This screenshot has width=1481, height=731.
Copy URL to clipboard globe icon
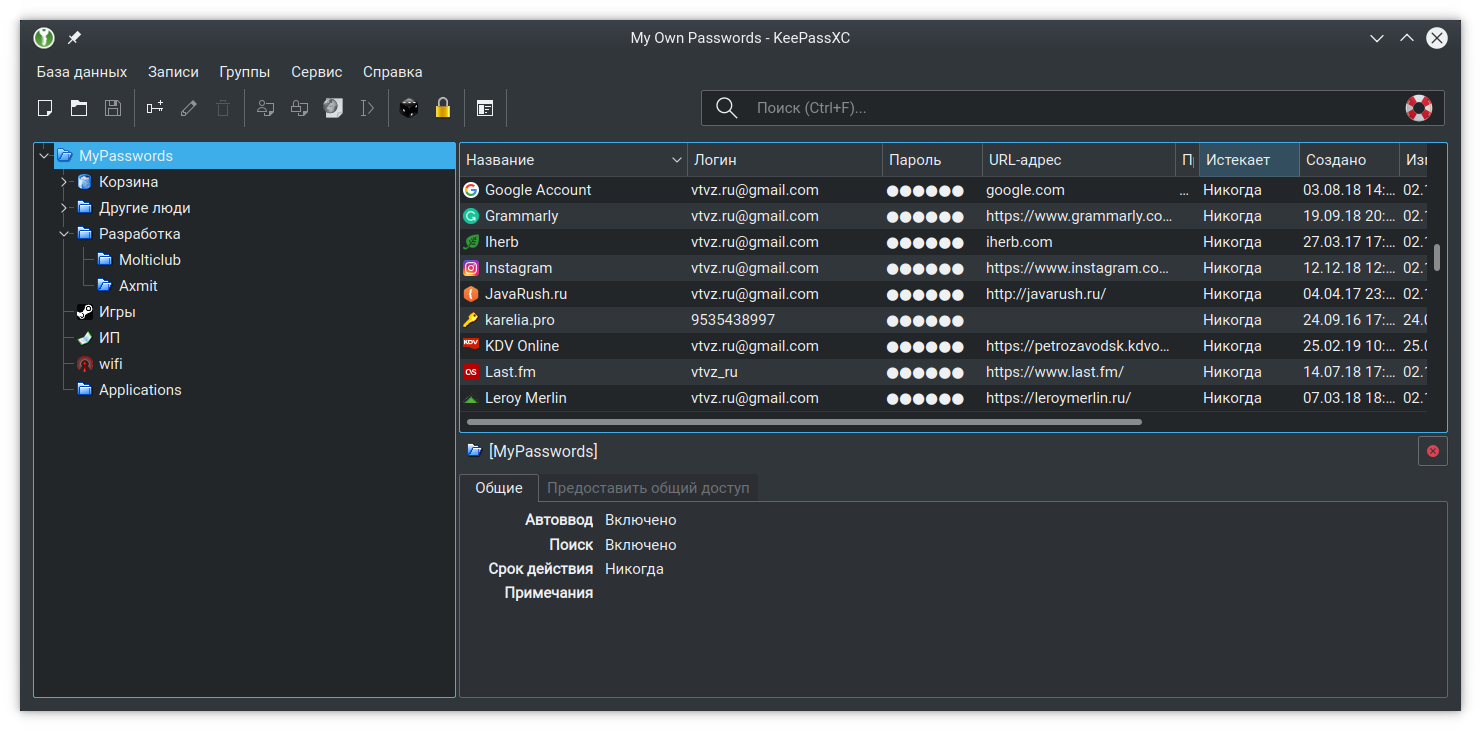[x=333, y=108]
